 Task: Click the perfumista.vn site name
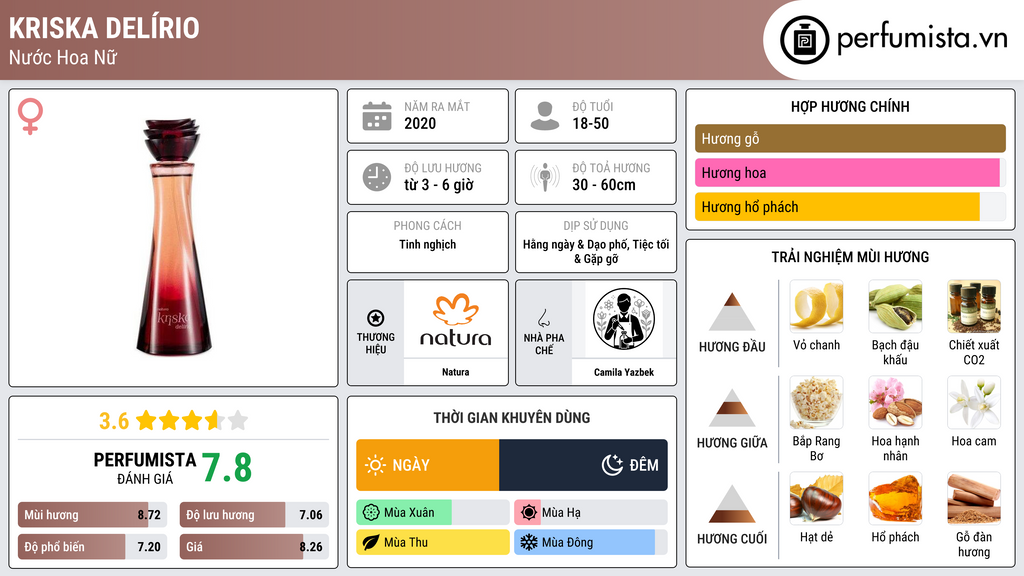922,39
